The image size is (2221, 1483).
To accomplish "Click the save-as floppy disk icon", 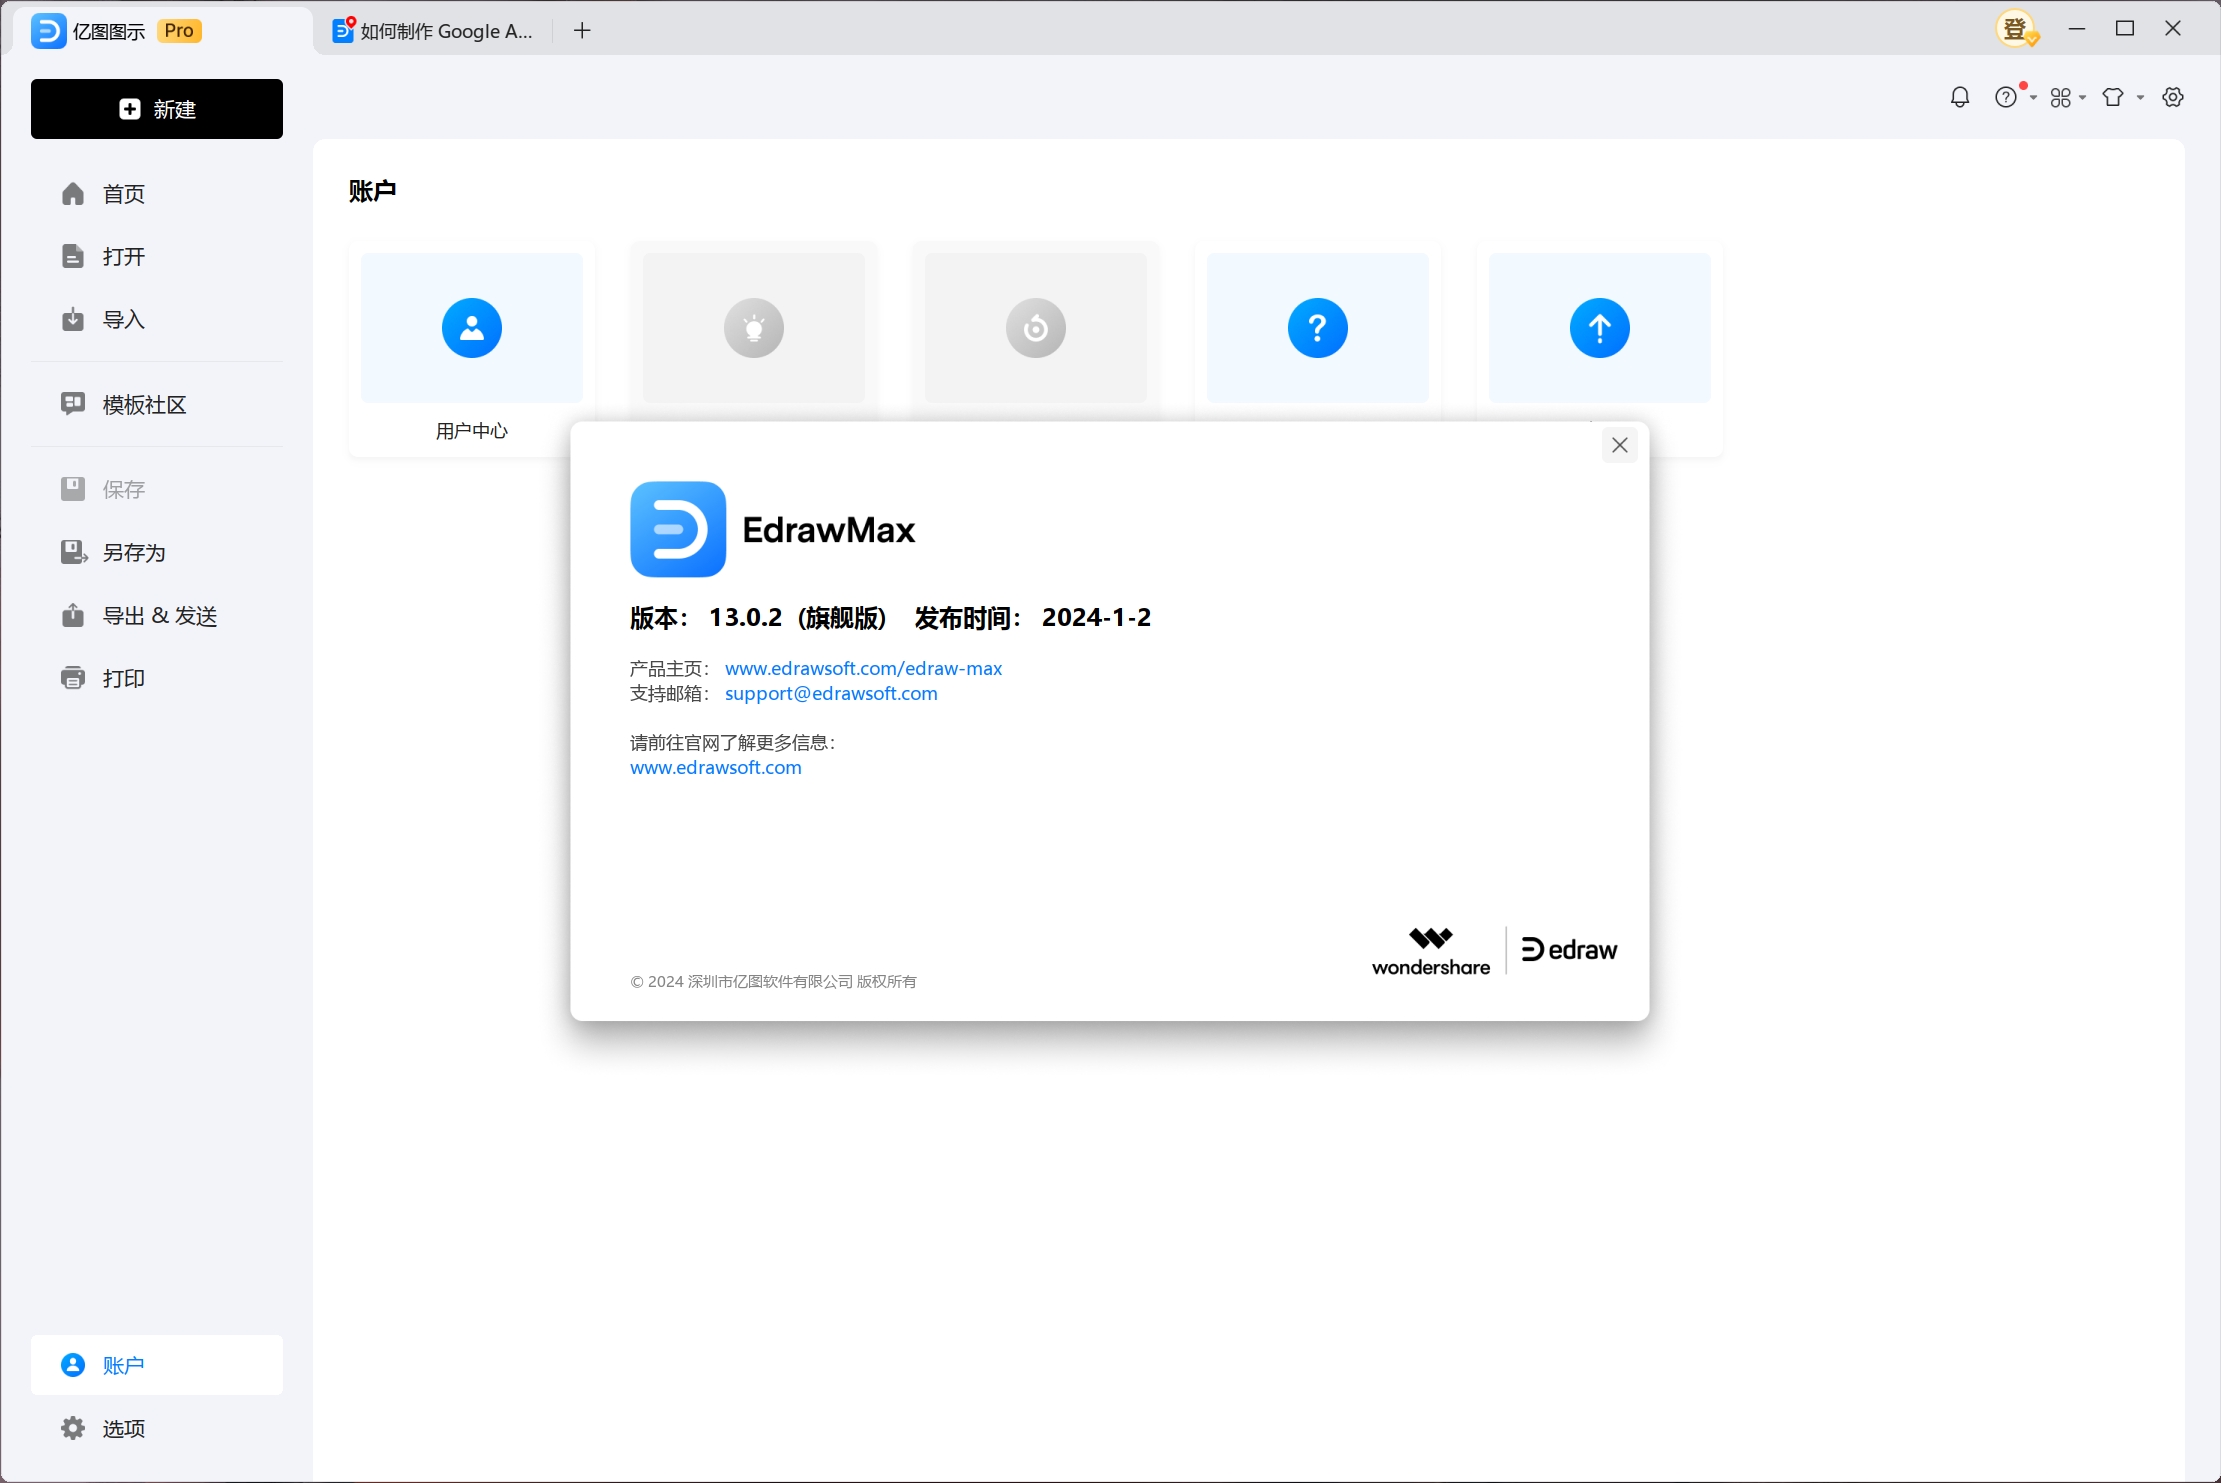I will coord(74,552).
